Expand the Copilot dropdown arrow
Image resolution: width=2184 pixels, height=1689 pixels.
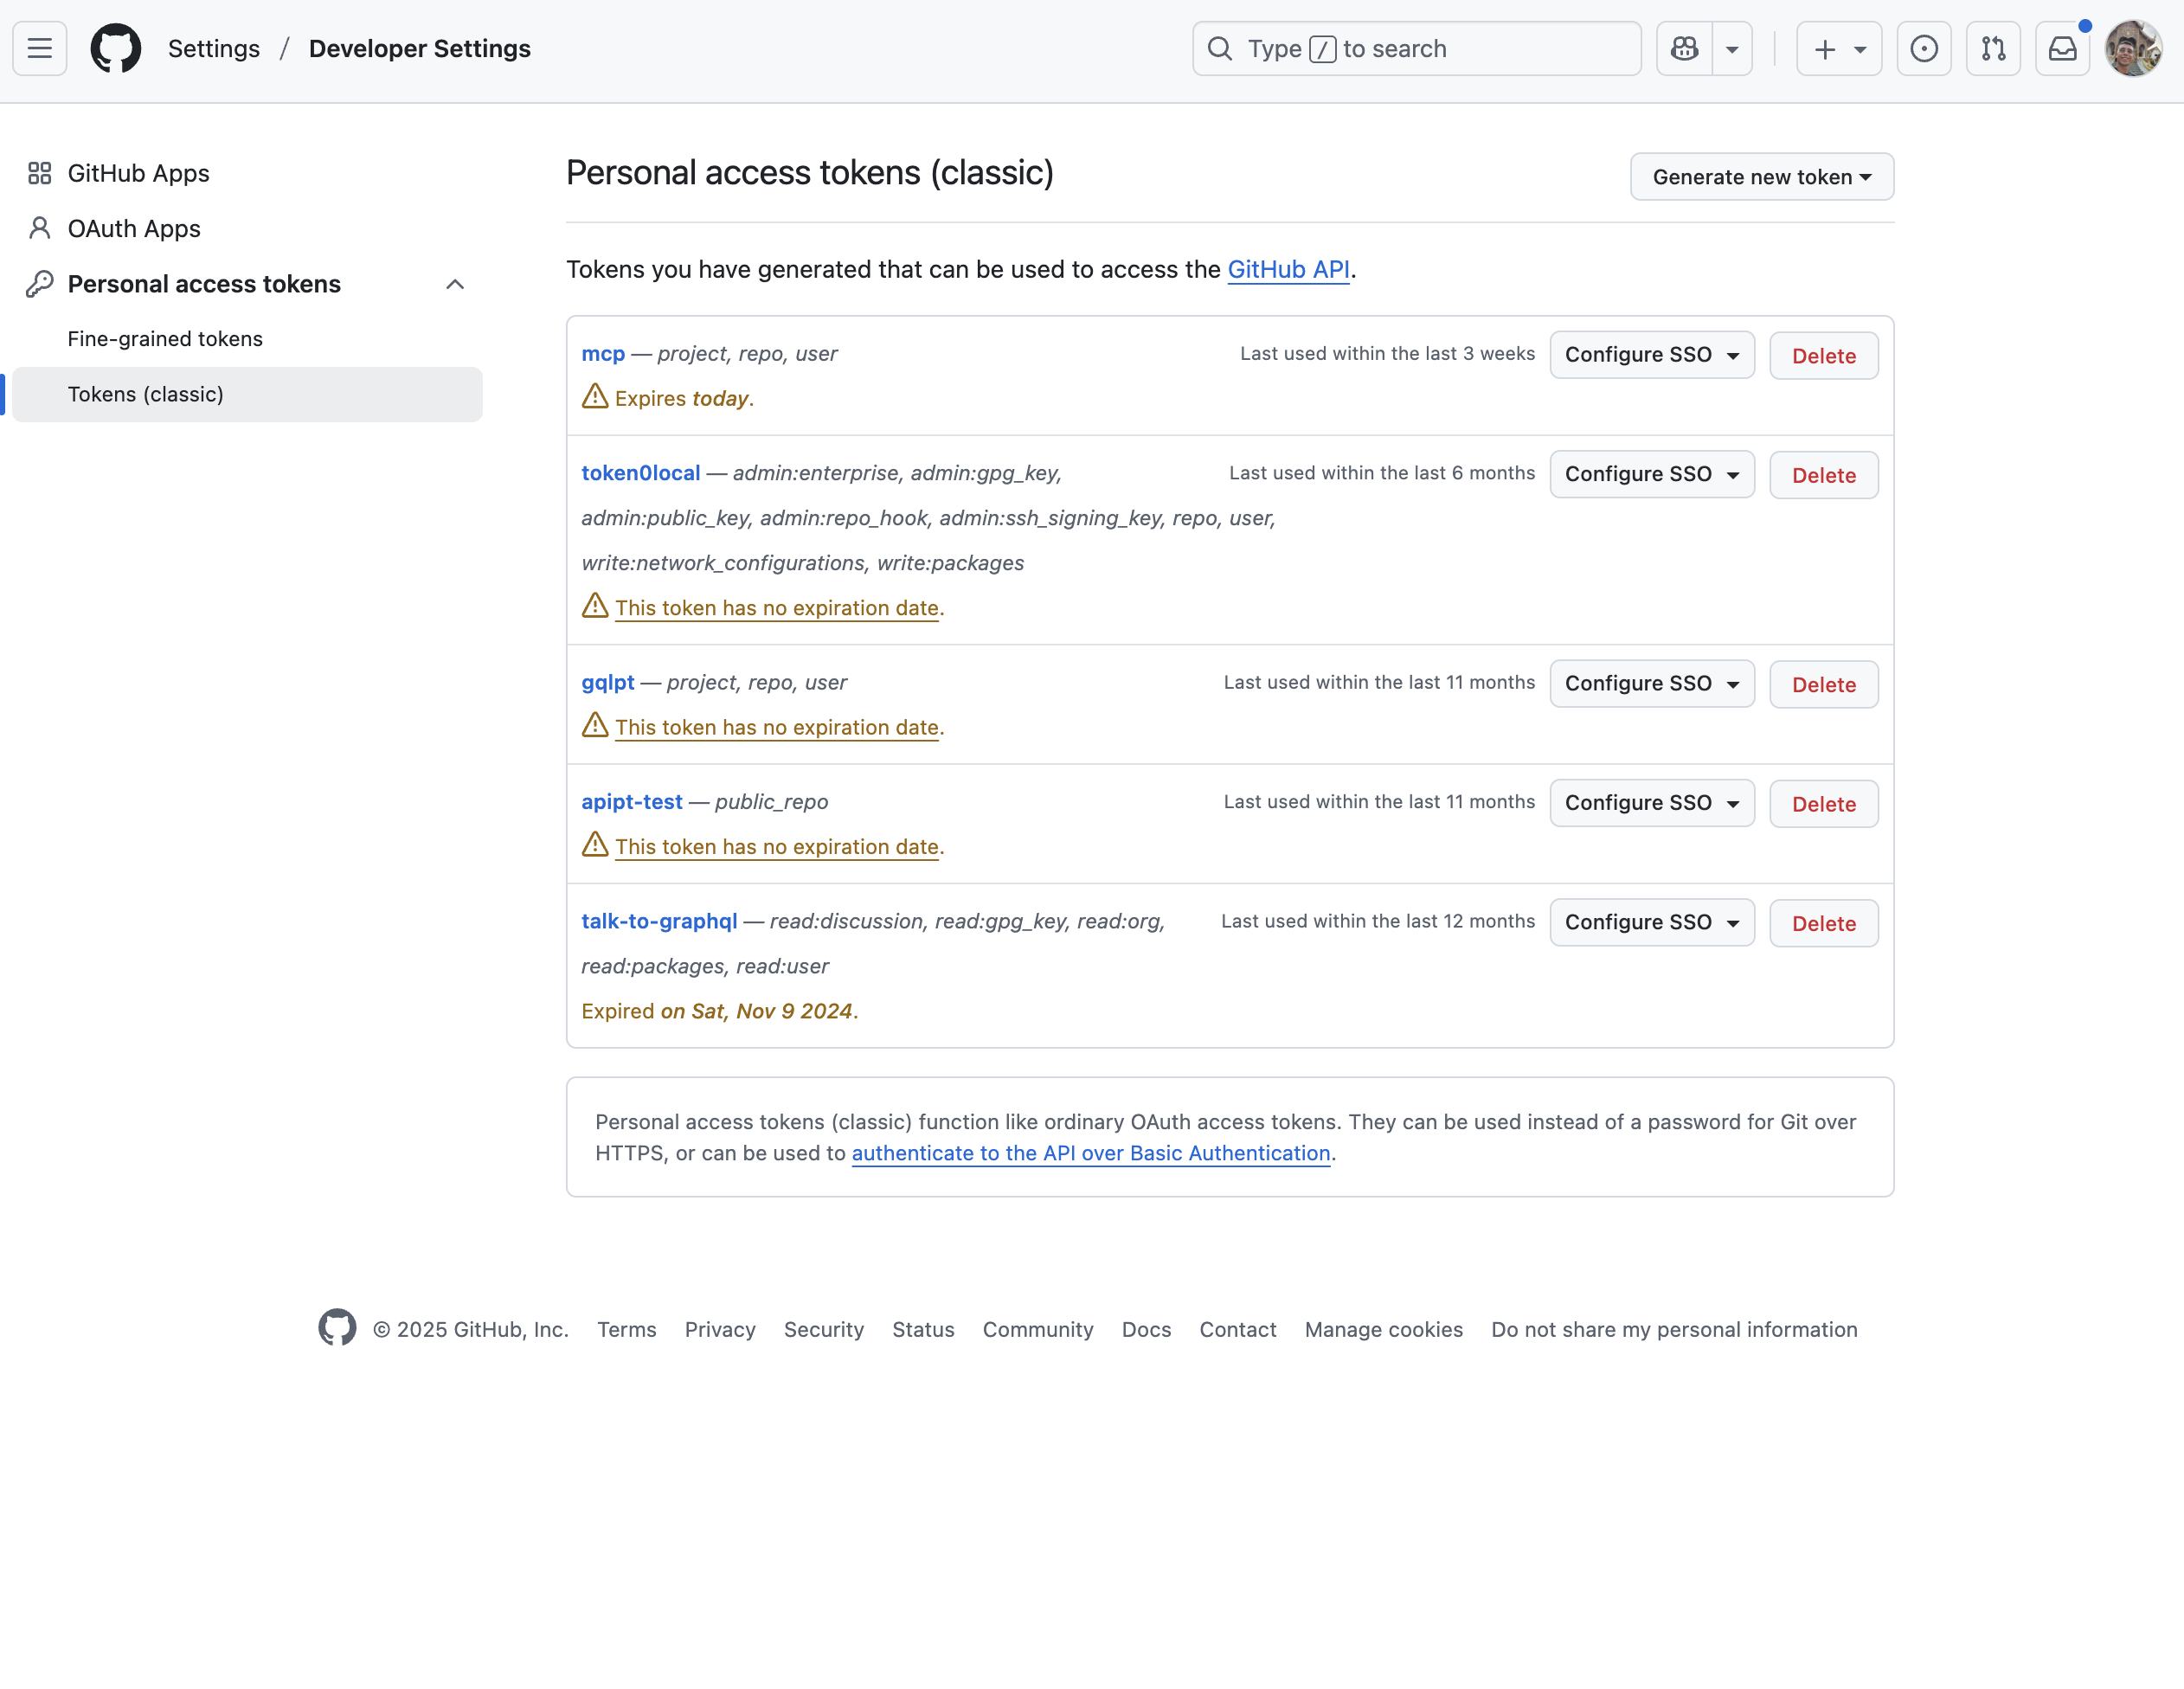point(1733,47)
